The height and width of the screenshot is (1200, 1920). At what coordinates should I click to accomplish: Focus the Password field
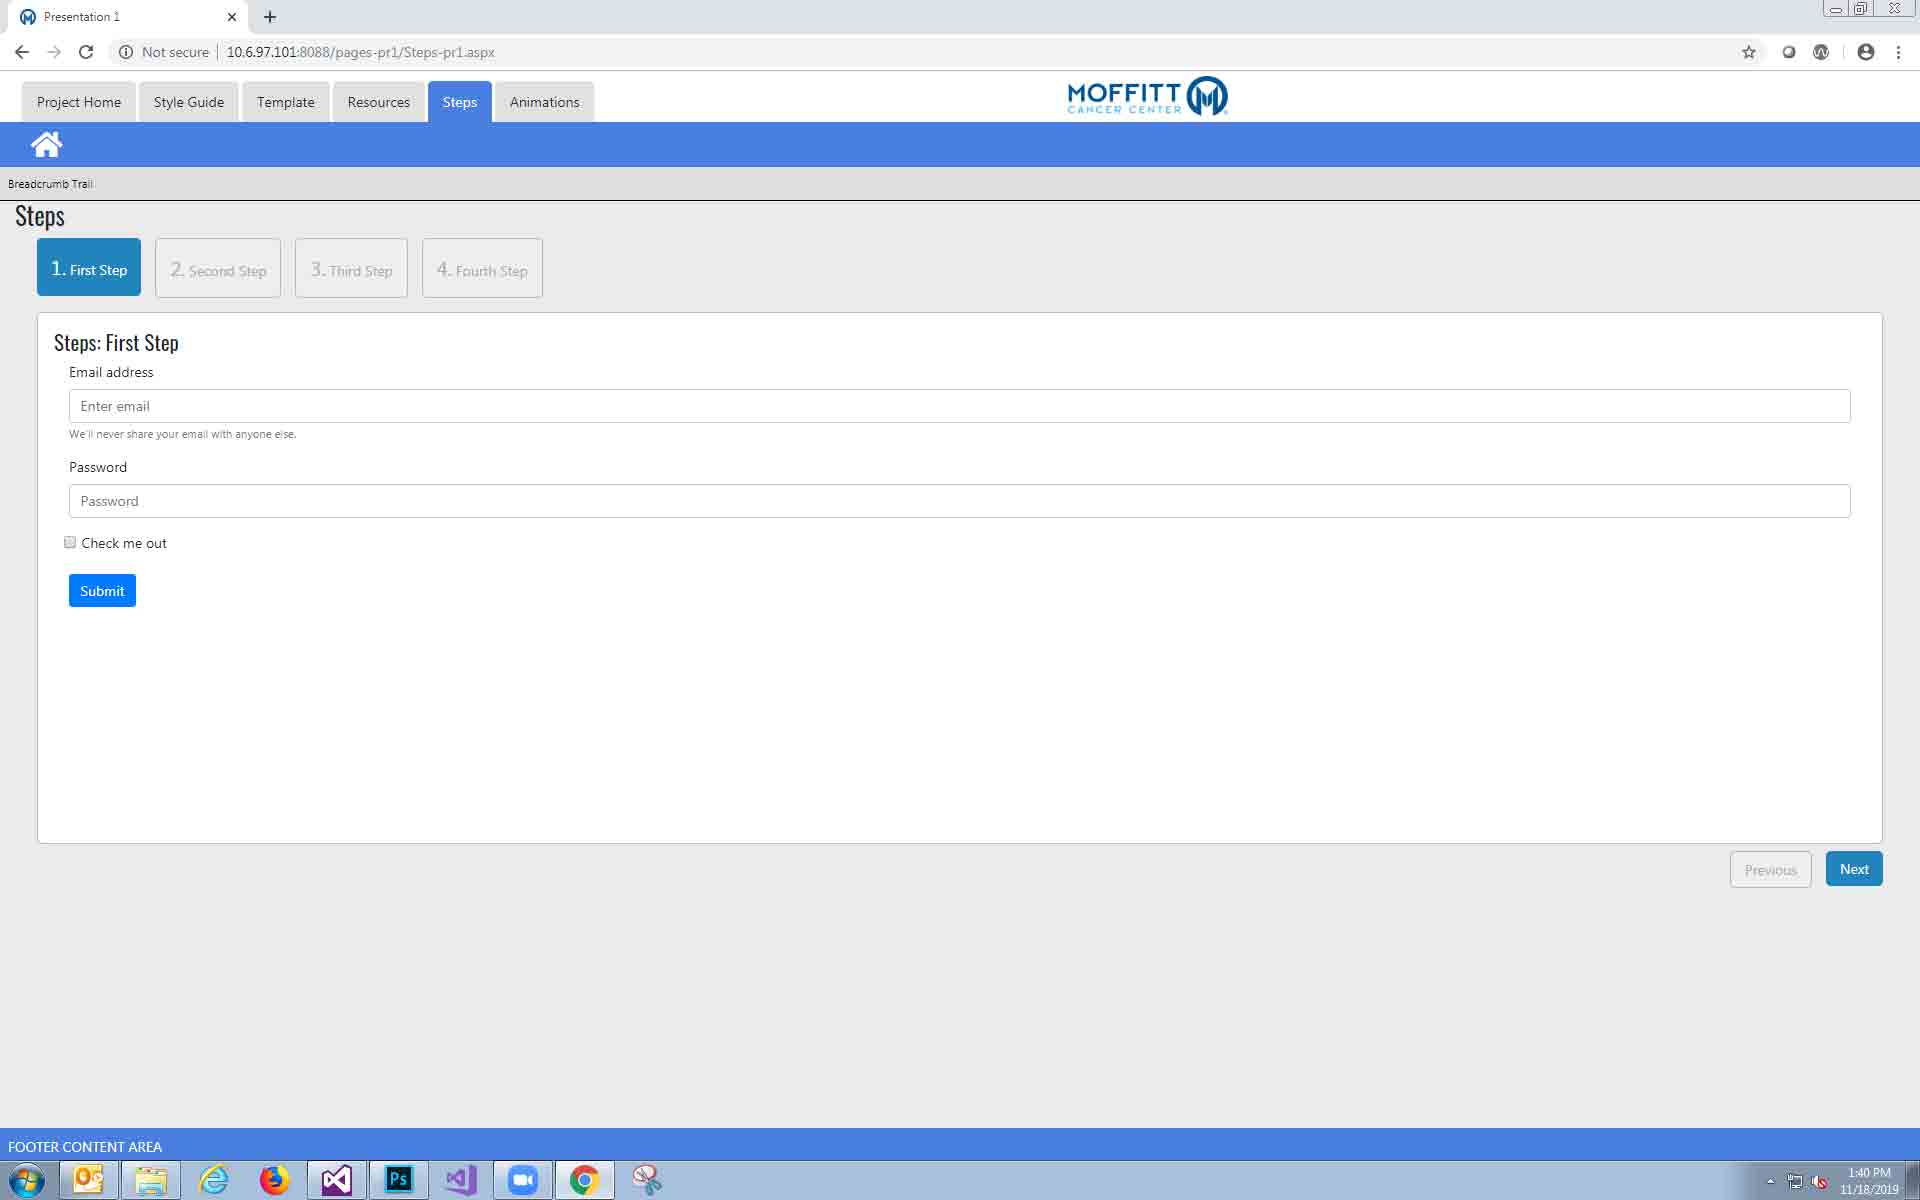click(959, 501)
